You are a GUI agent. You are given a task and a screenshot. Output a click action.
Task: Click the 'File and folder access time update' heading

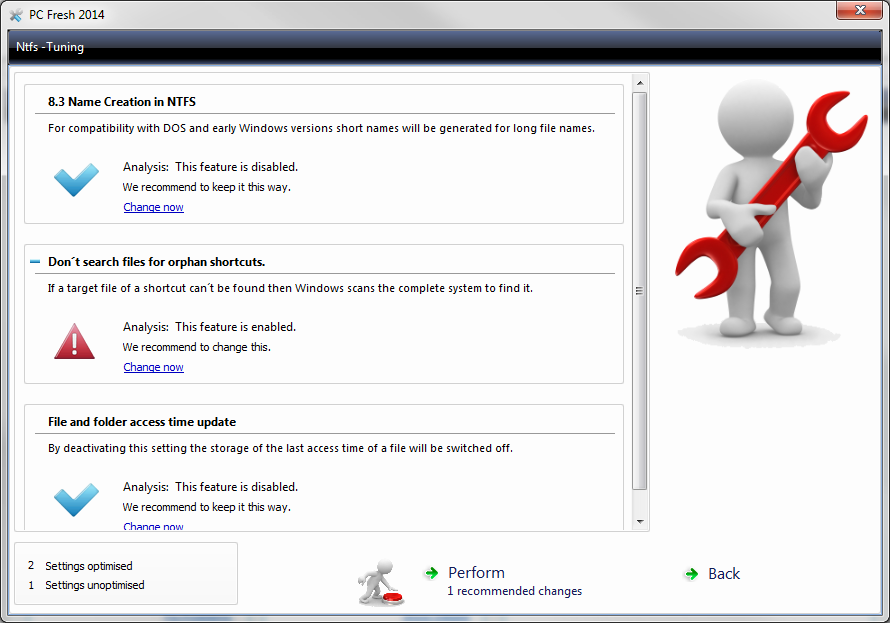142,422
